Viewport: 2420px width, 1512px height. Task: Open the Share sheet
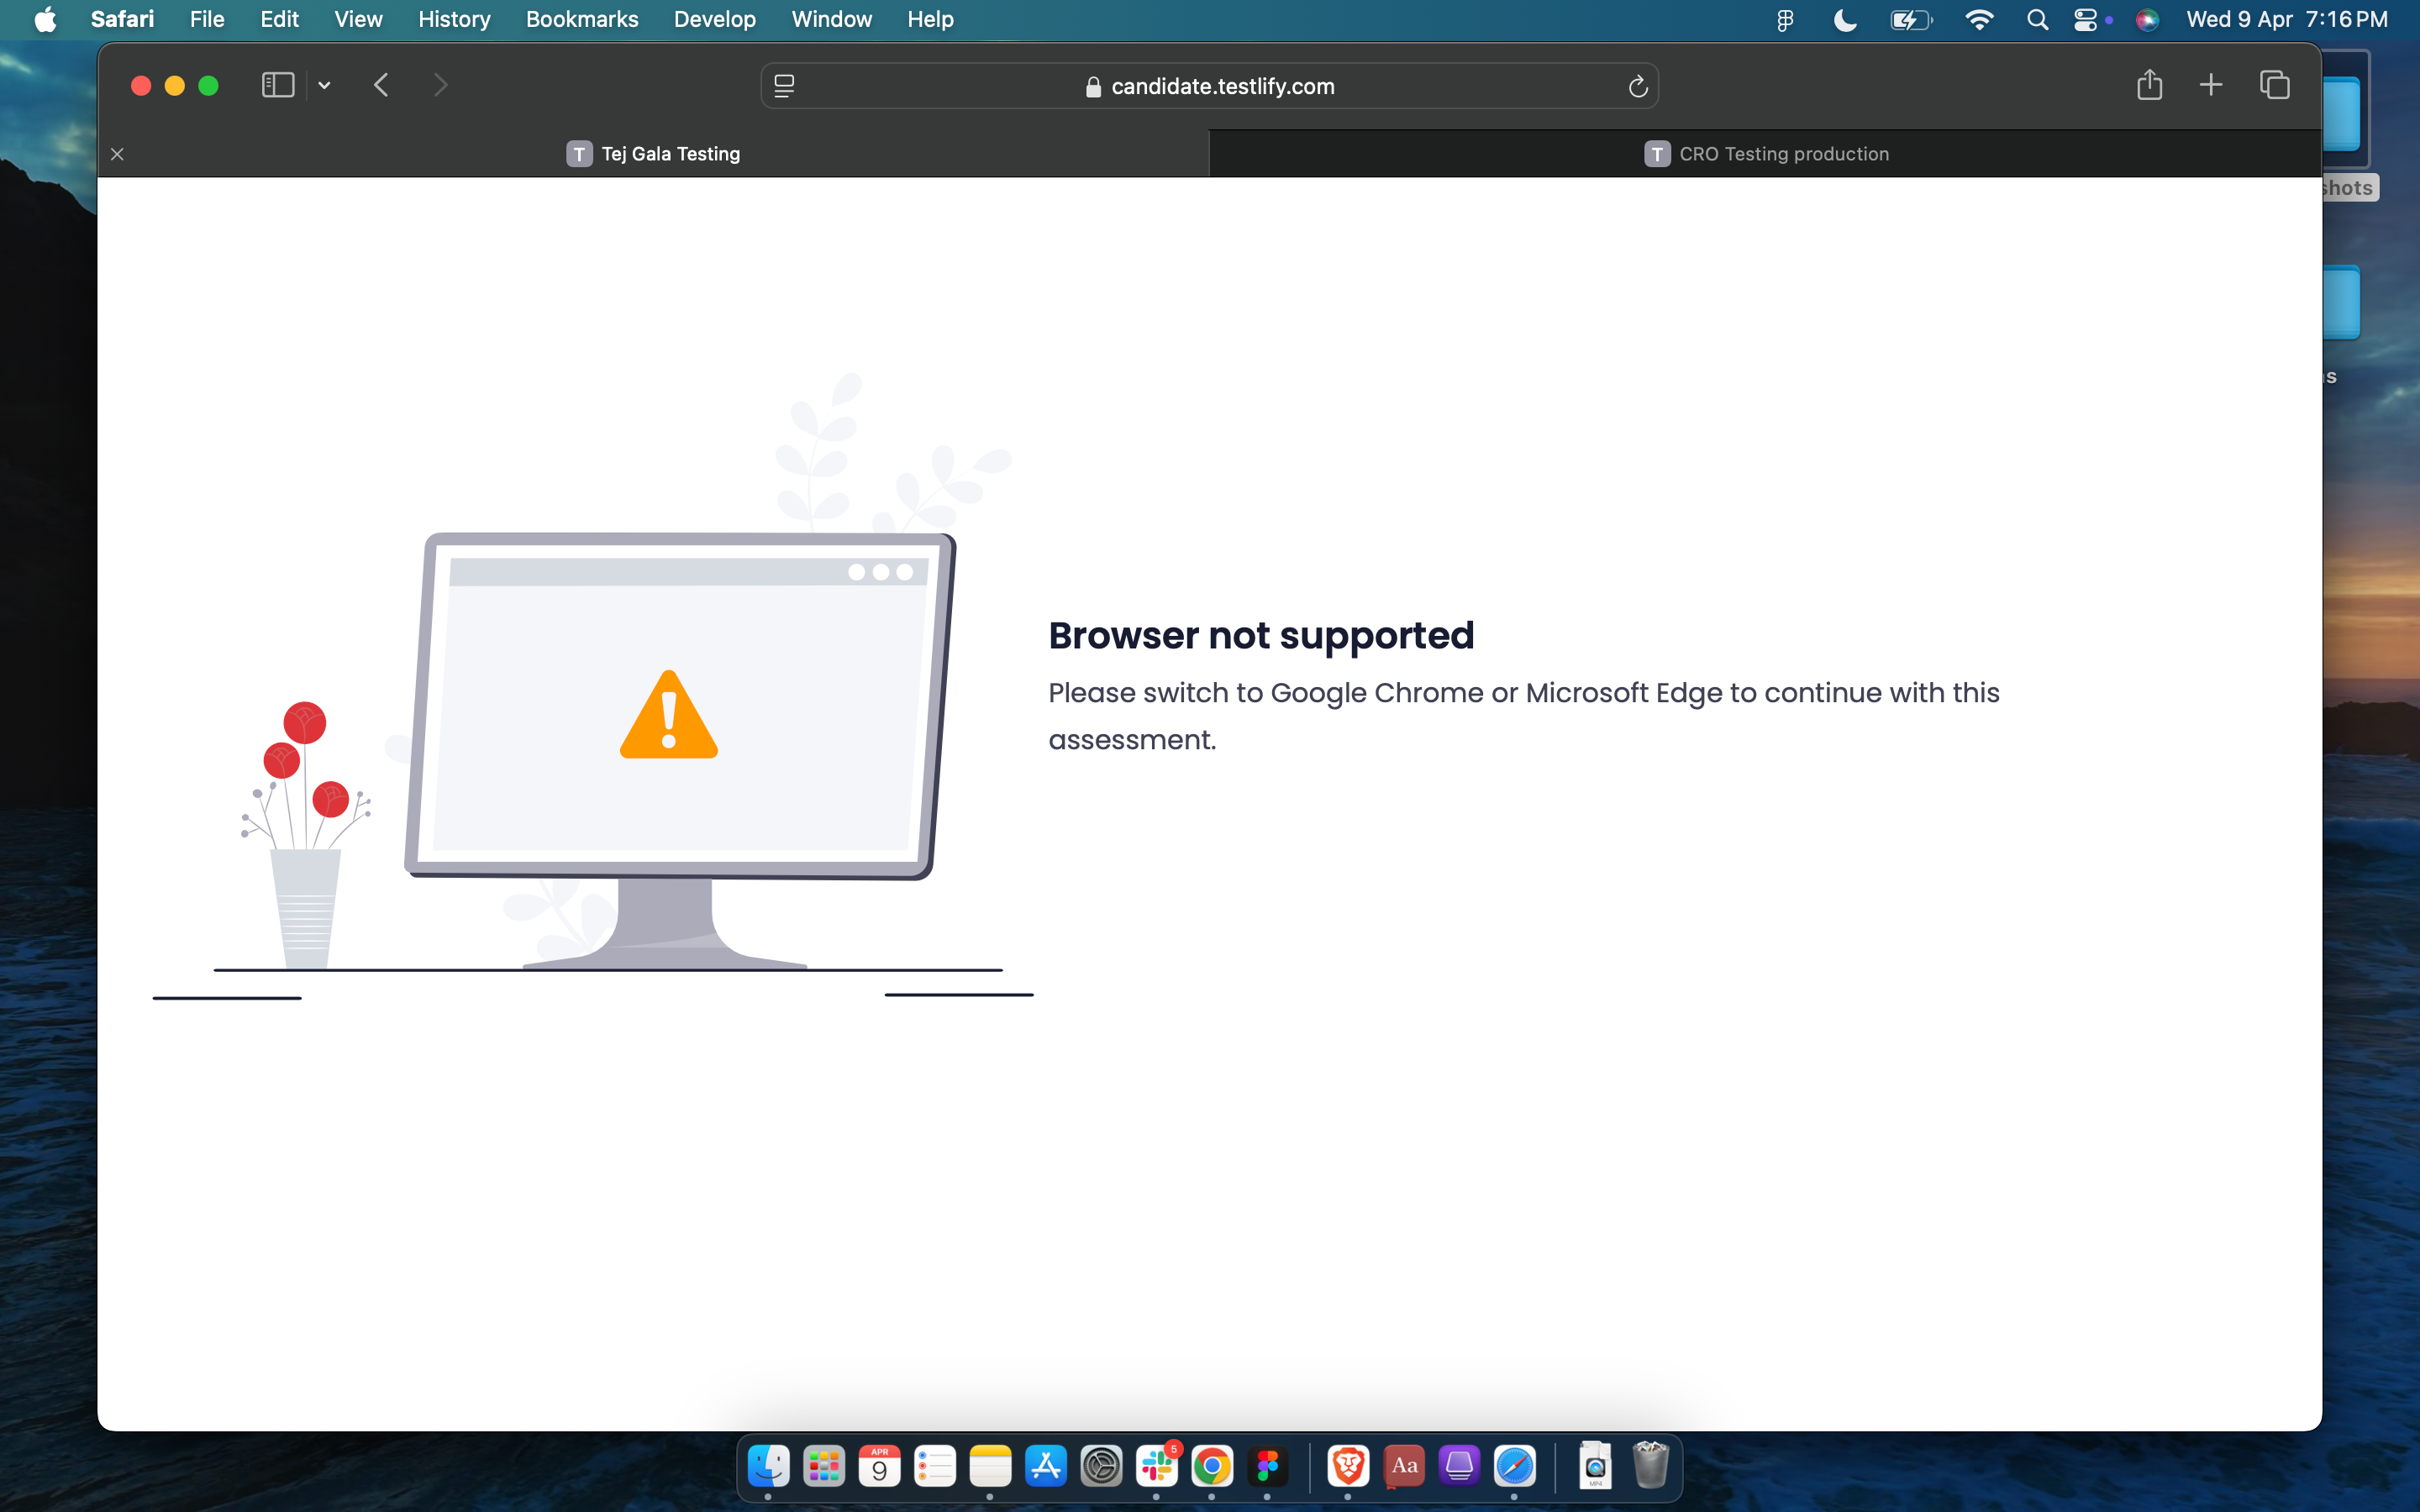click(2149, 85)
